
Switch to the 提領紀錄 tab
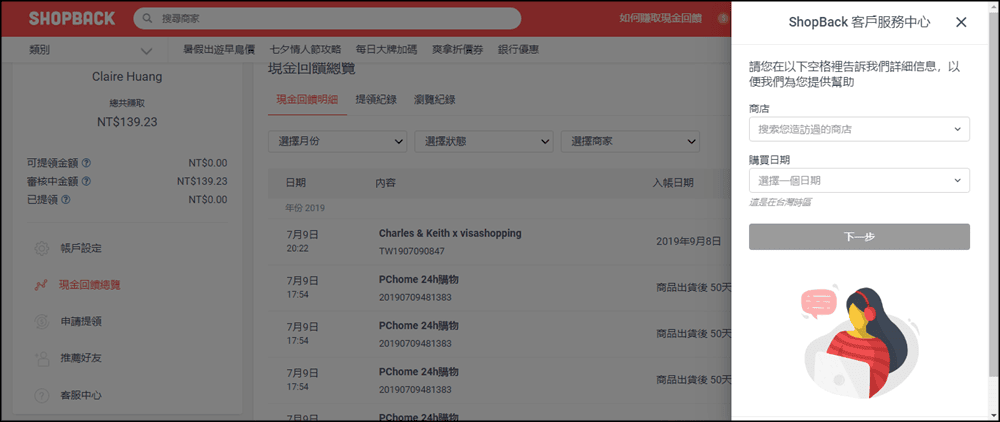click(376, 99)
